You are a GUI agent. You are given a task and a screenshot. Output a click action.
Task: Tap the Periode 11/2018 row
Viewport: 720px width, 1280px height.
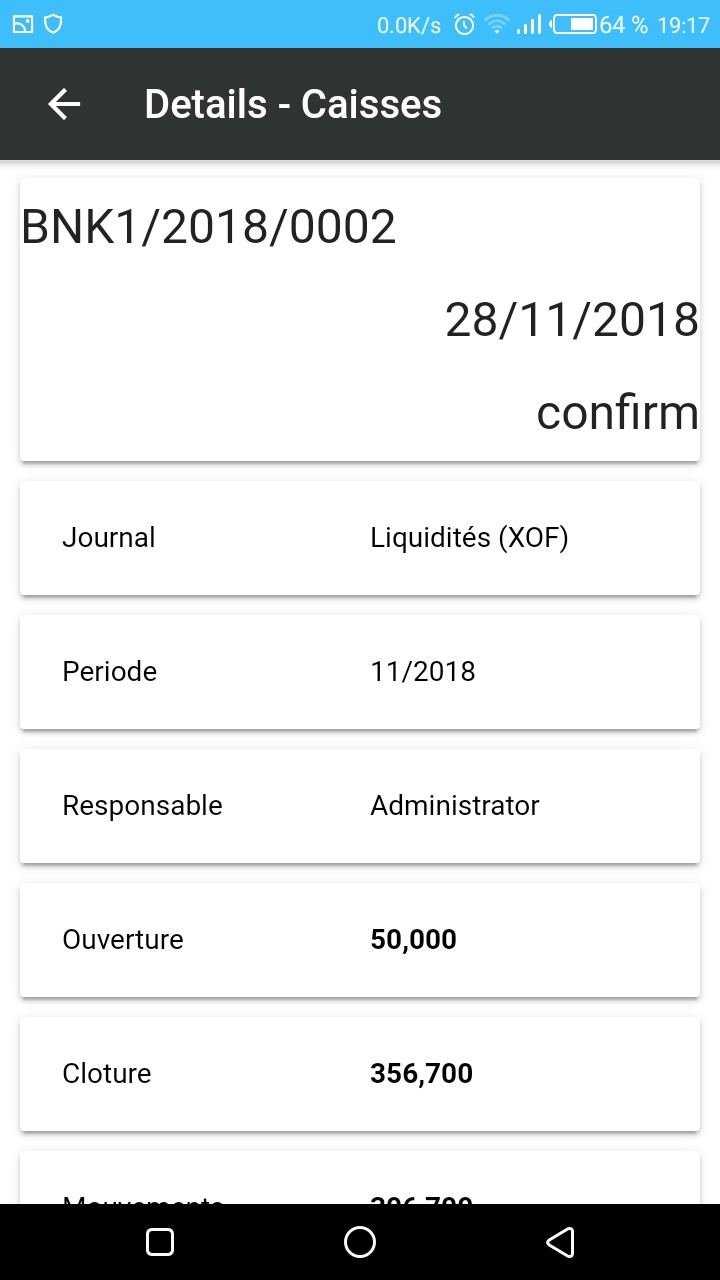(360, 672)
